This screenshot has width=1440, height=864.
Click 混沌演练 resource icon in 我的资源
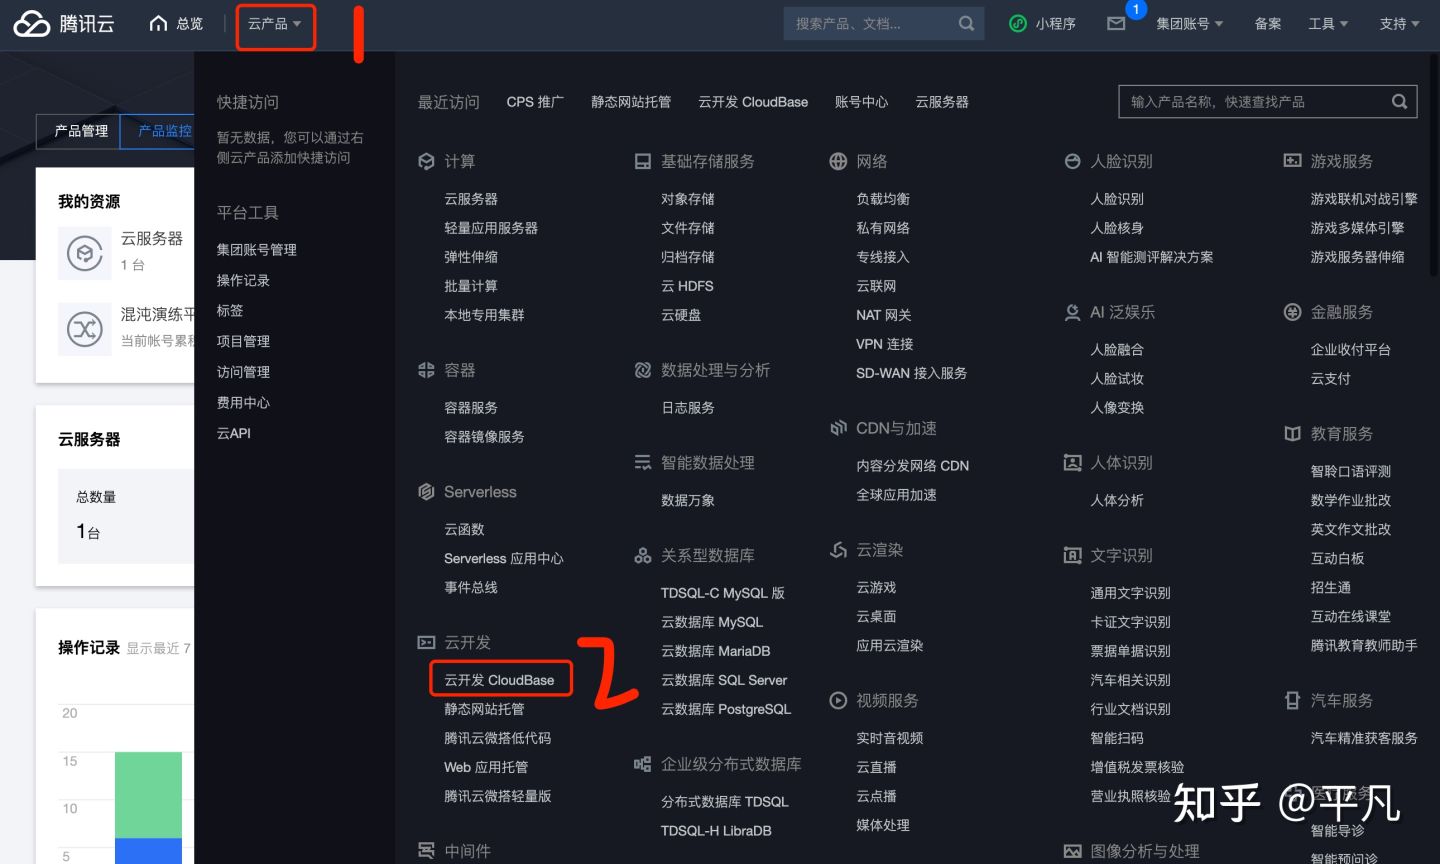point(85,329)
